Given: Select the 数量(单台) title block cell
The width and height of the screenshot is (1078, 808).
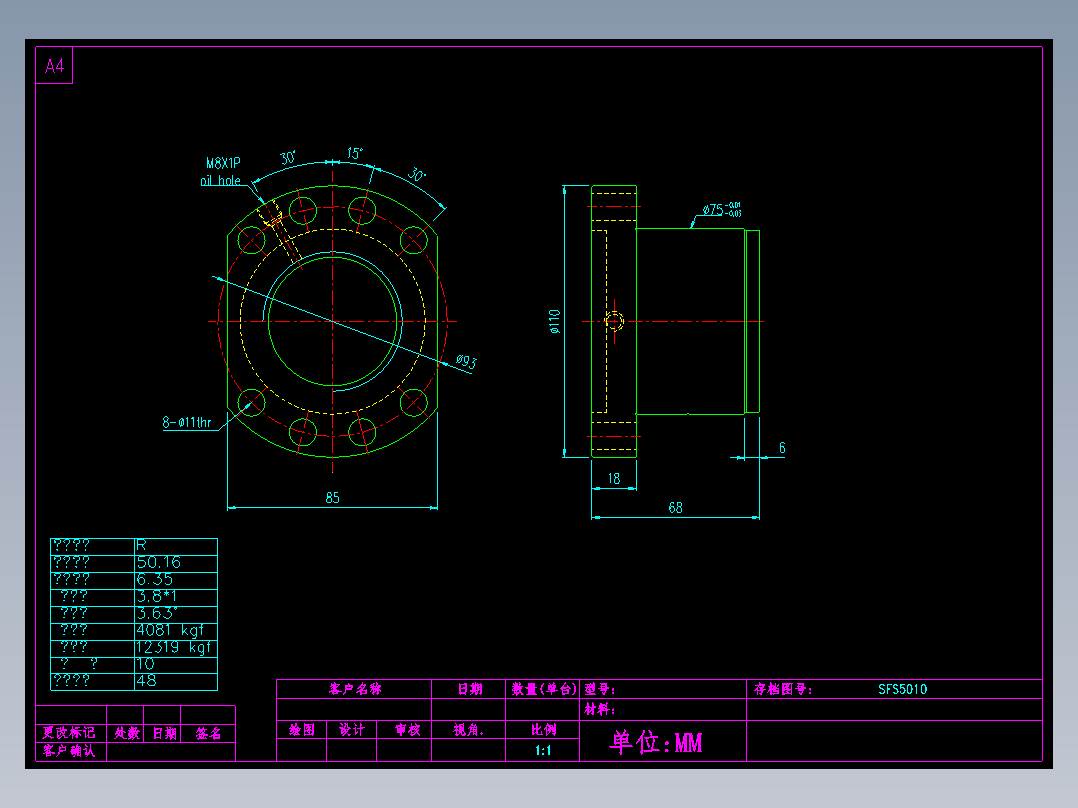Looking at the screenshot, I should [x=544, y=689].
